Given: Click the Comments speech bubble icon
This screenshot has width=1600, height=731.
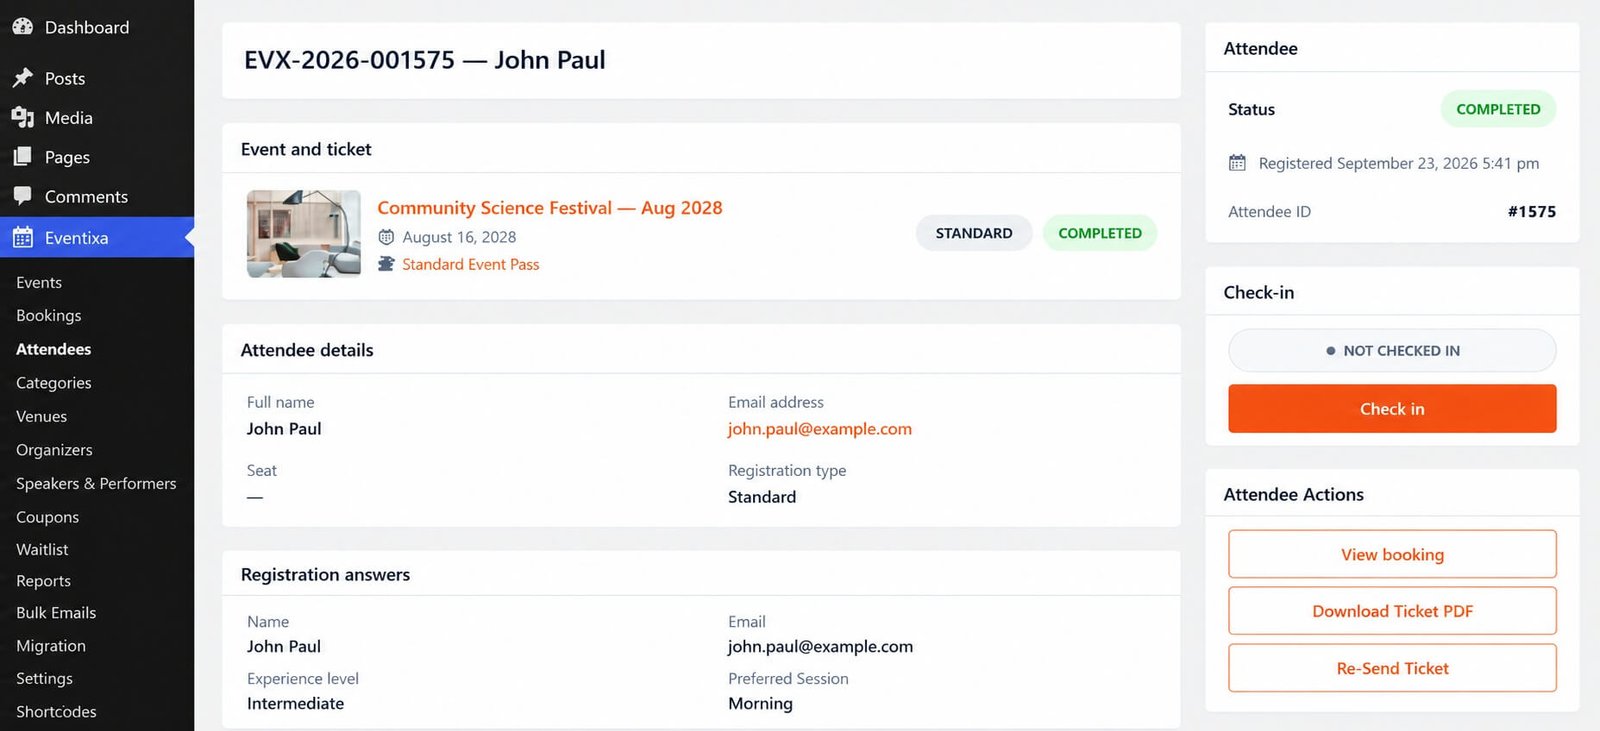Looking at the screenshot, I should [x=23, y=197].
